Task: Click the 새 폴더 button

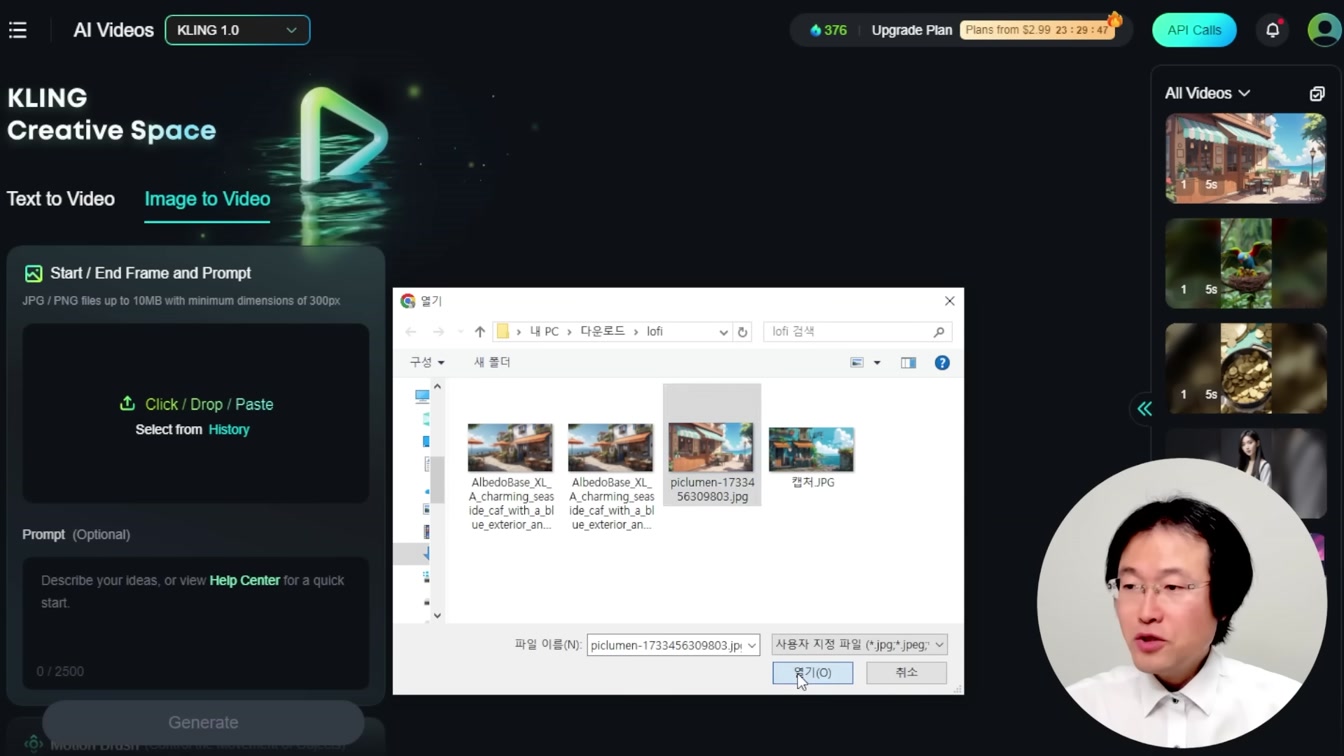Action: click(492, 362)
